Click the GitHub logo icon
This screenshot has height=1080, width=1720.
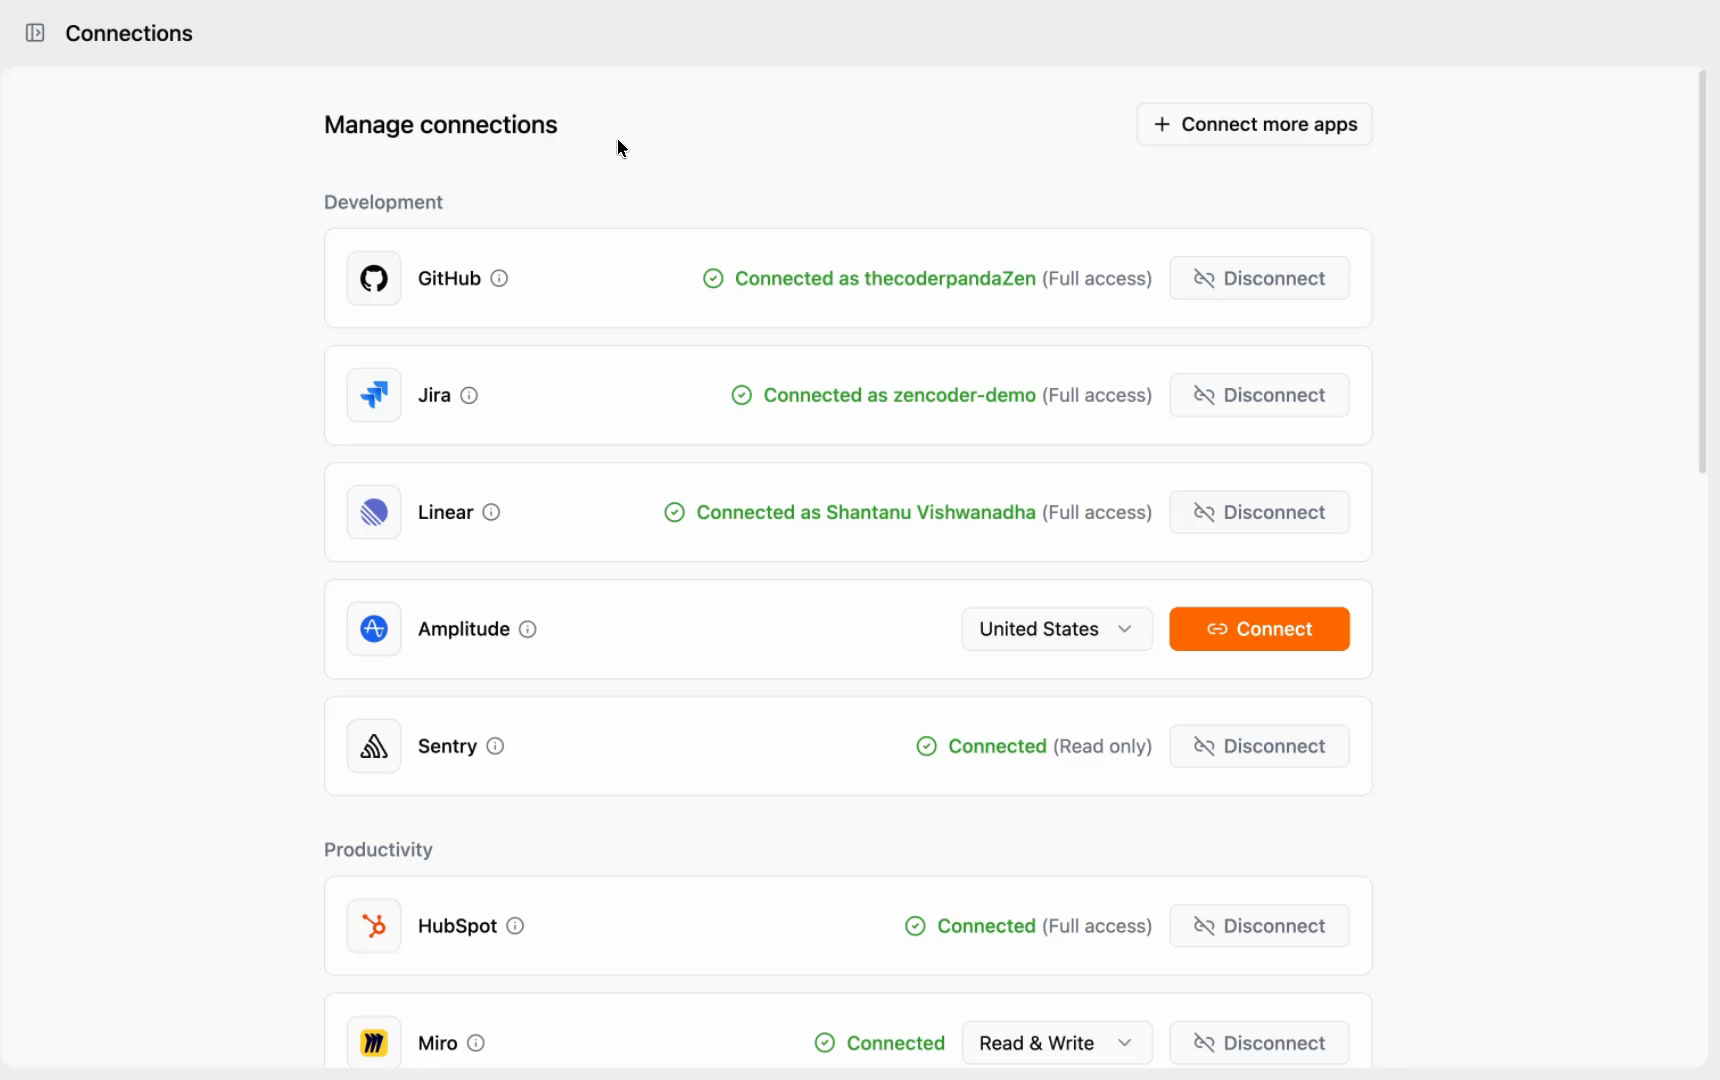click(x=374, y=278)
